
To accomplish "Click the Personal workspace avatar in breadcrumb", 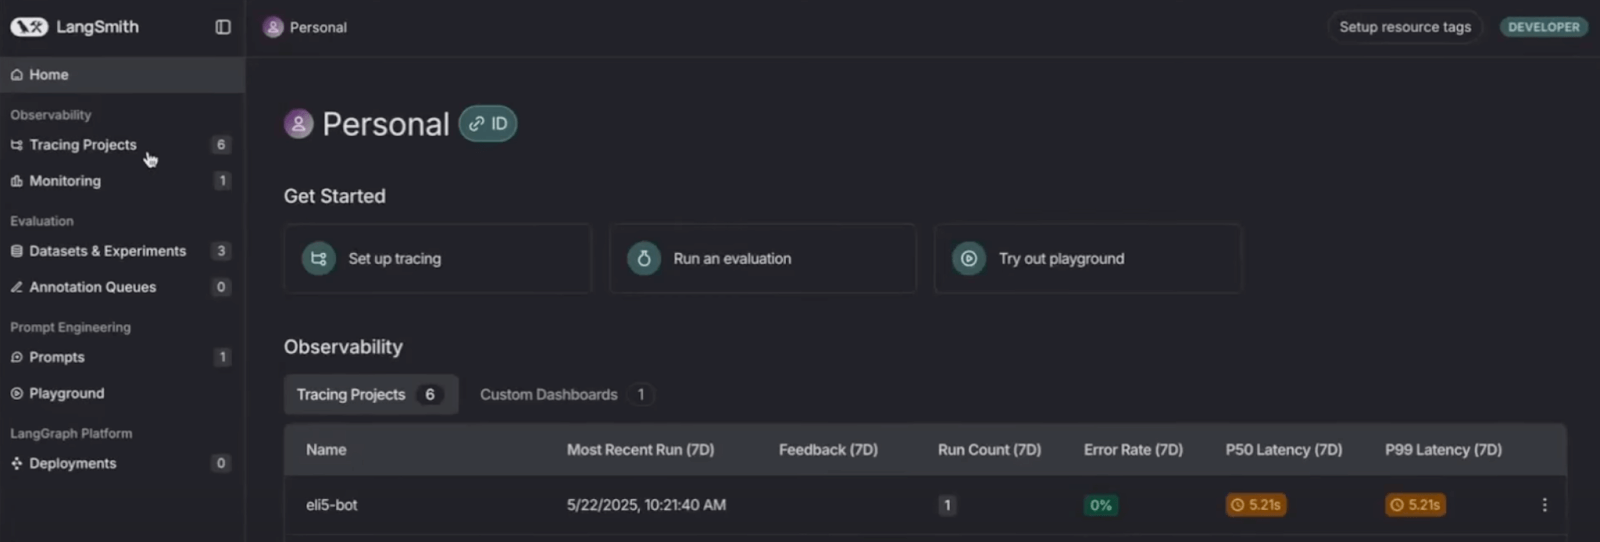I will [x=273, y=27].
